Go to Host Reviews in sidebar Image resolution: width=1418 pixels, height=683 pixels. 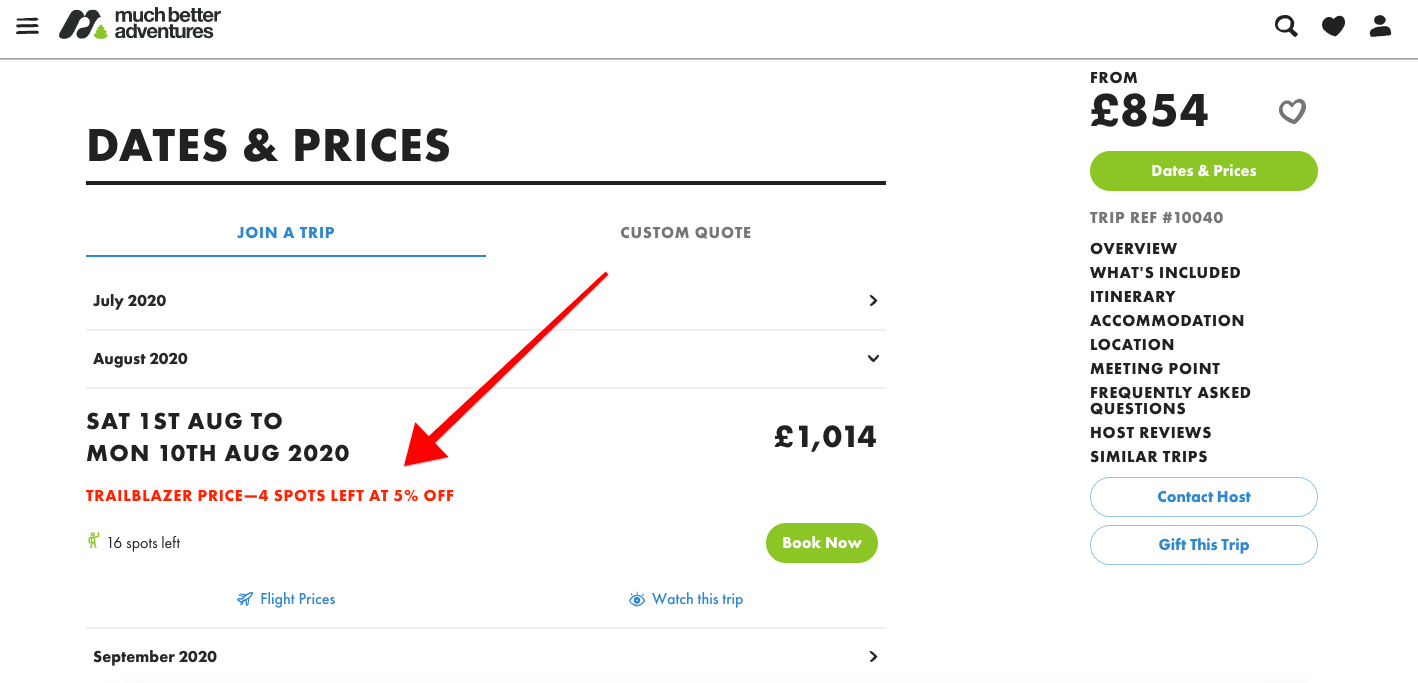1150,432
